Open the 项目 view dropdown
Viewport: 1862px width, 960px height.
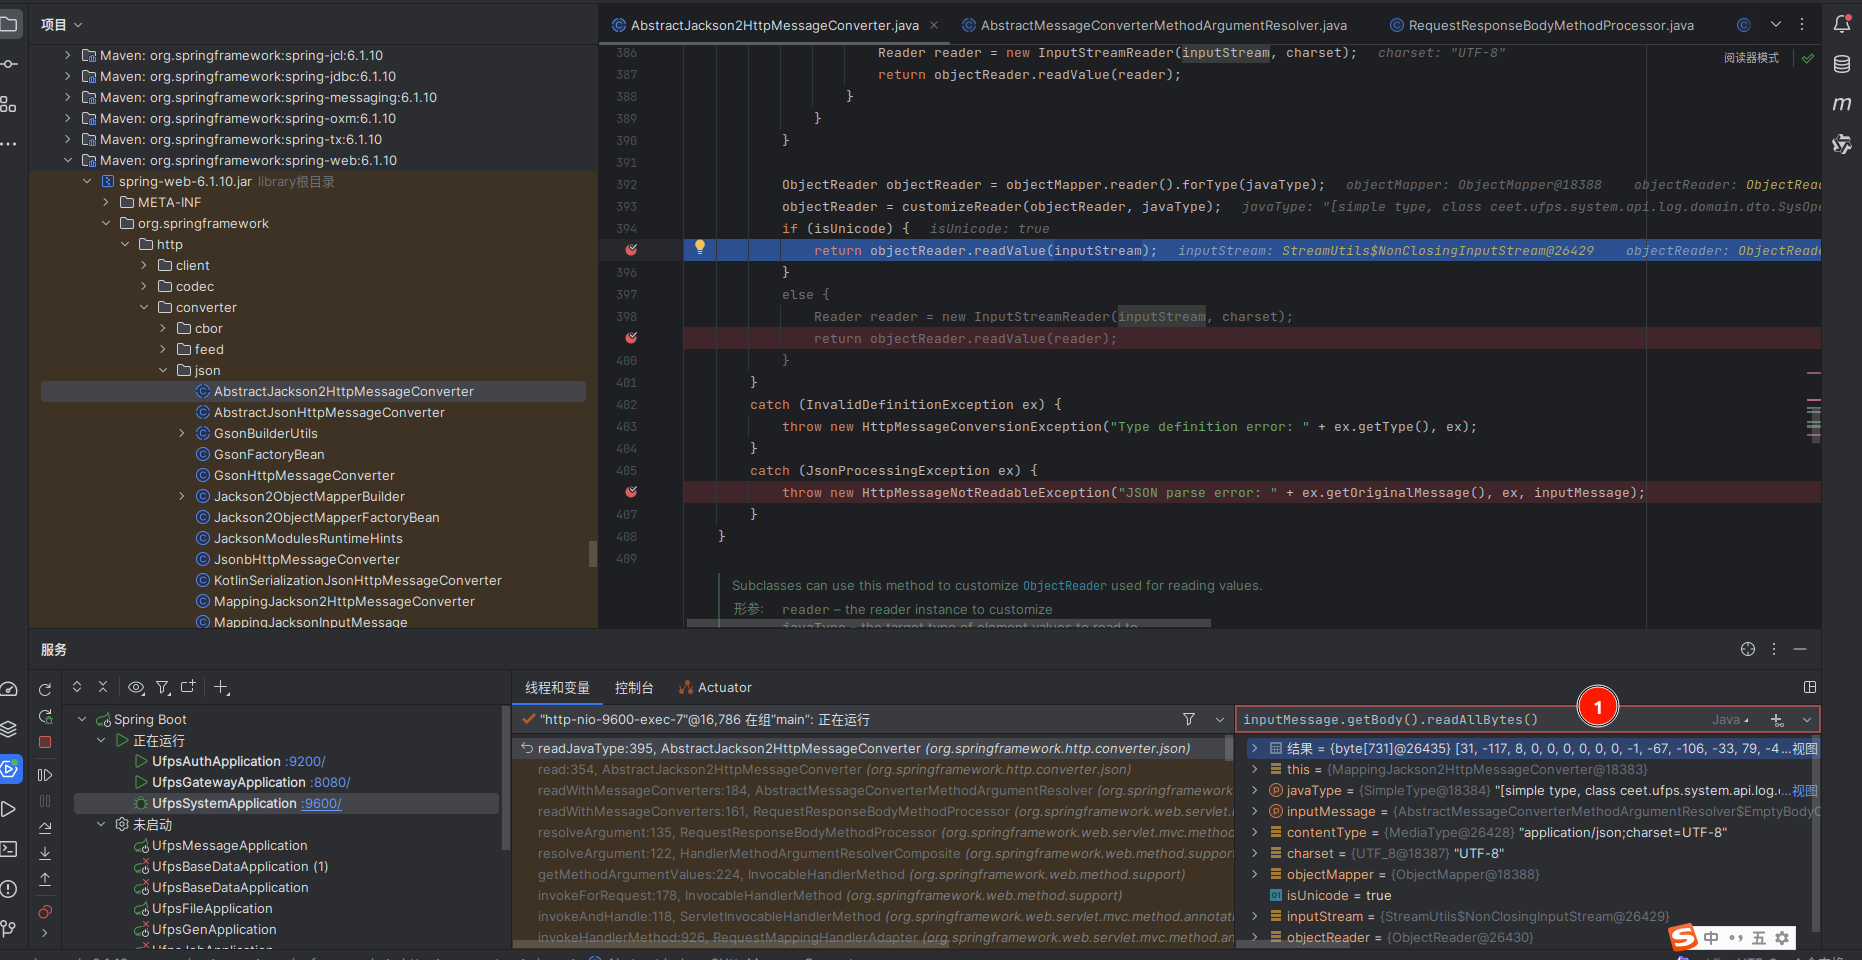(61, 24)
